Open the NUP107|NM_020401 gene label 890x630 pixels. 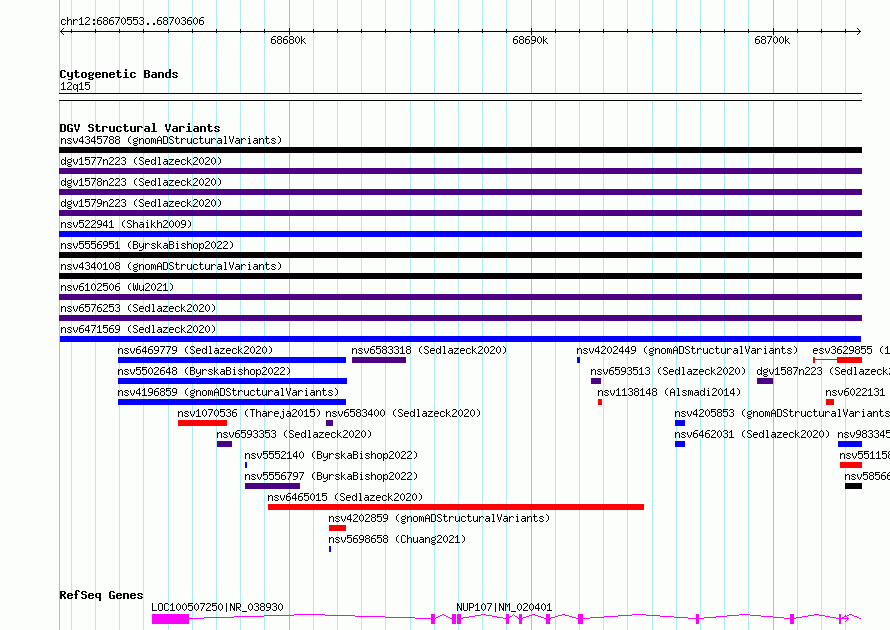[x=504, y=607]
